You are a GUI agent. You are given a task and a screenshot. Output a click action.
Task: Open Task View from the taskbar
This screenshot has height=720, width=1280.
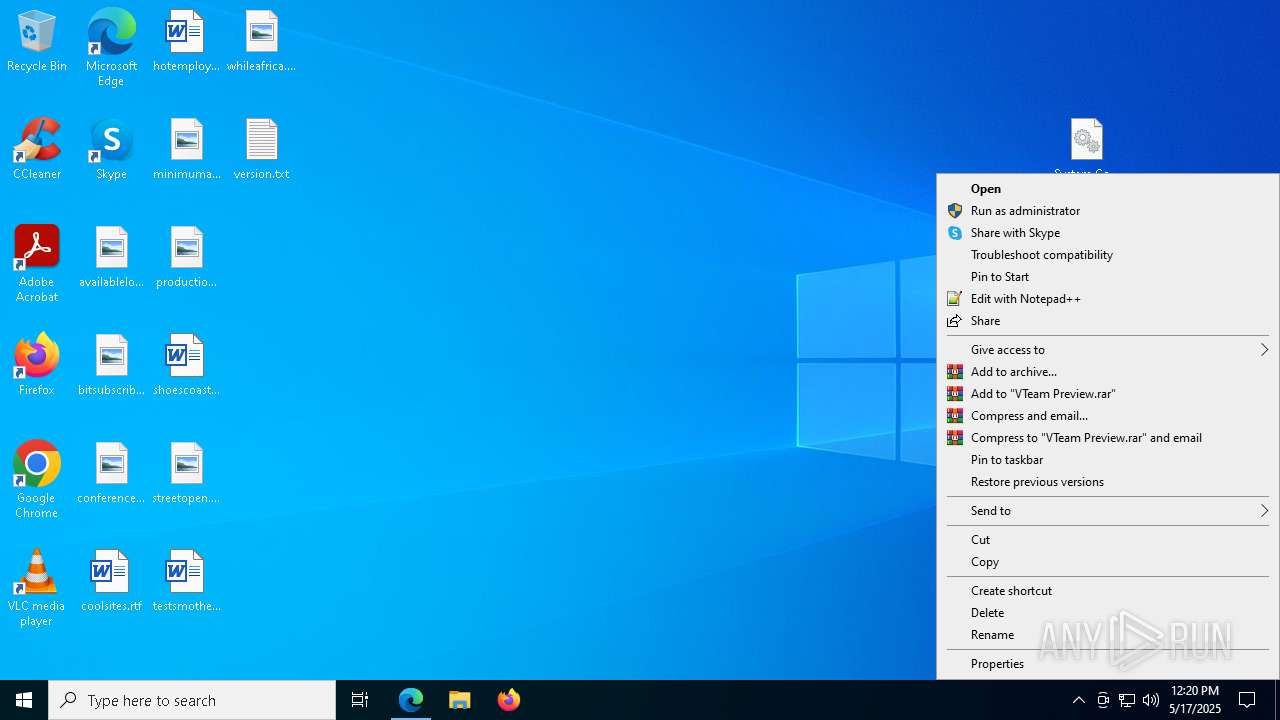[x=360, y=700]
